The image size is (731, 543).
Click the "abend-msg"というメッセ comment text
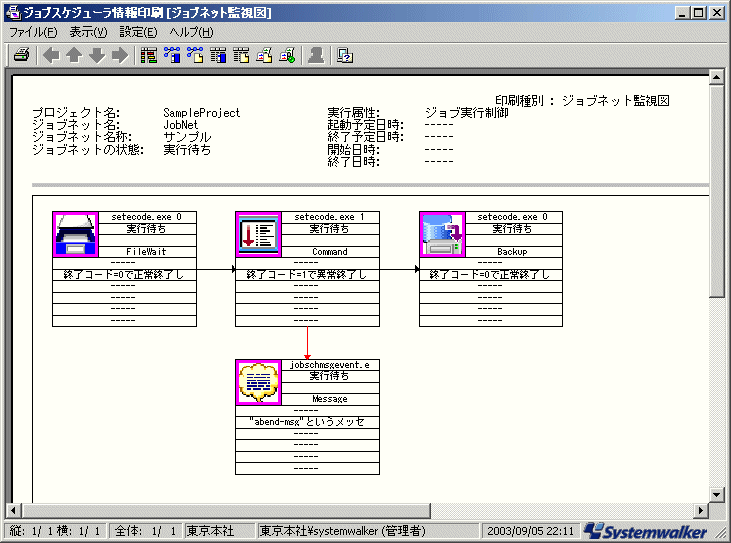[x=306, y=422]
